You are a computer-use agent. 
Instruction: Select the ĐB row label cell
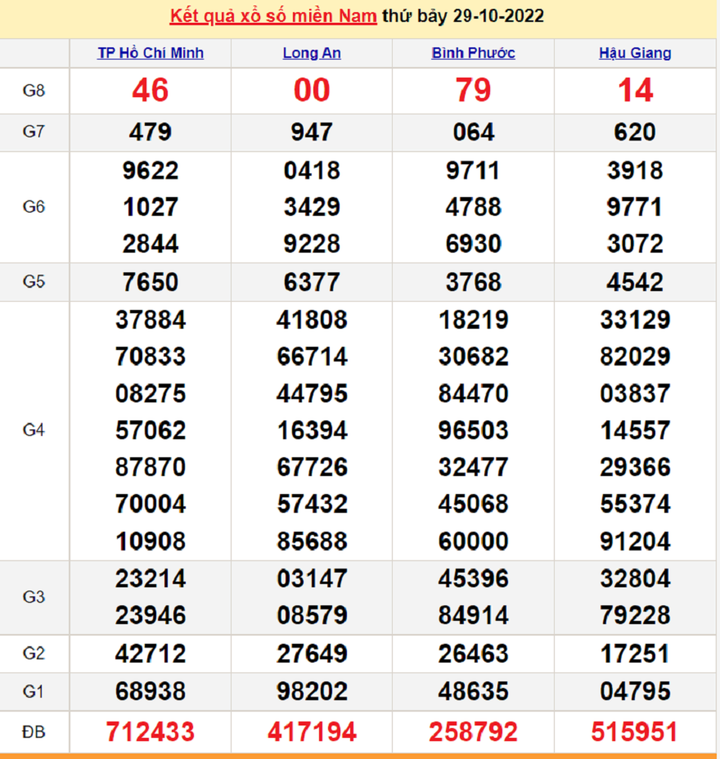coord(34,732)
